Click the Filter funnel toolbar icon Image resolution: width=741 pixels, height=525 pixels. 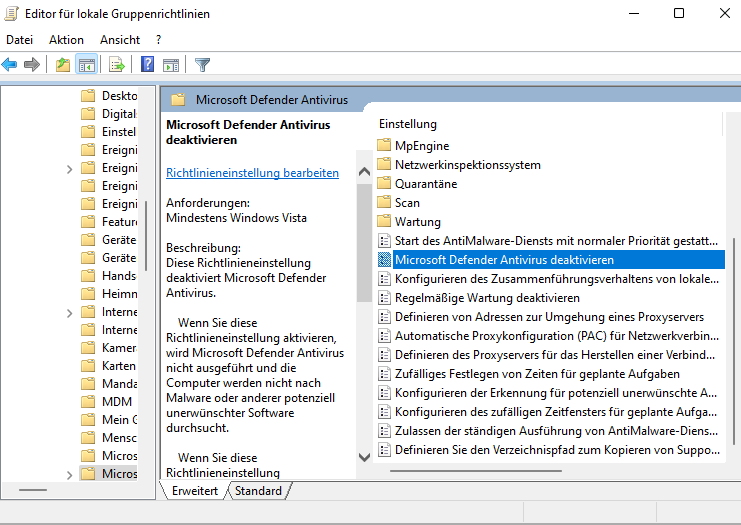click(x=202, y=64)
